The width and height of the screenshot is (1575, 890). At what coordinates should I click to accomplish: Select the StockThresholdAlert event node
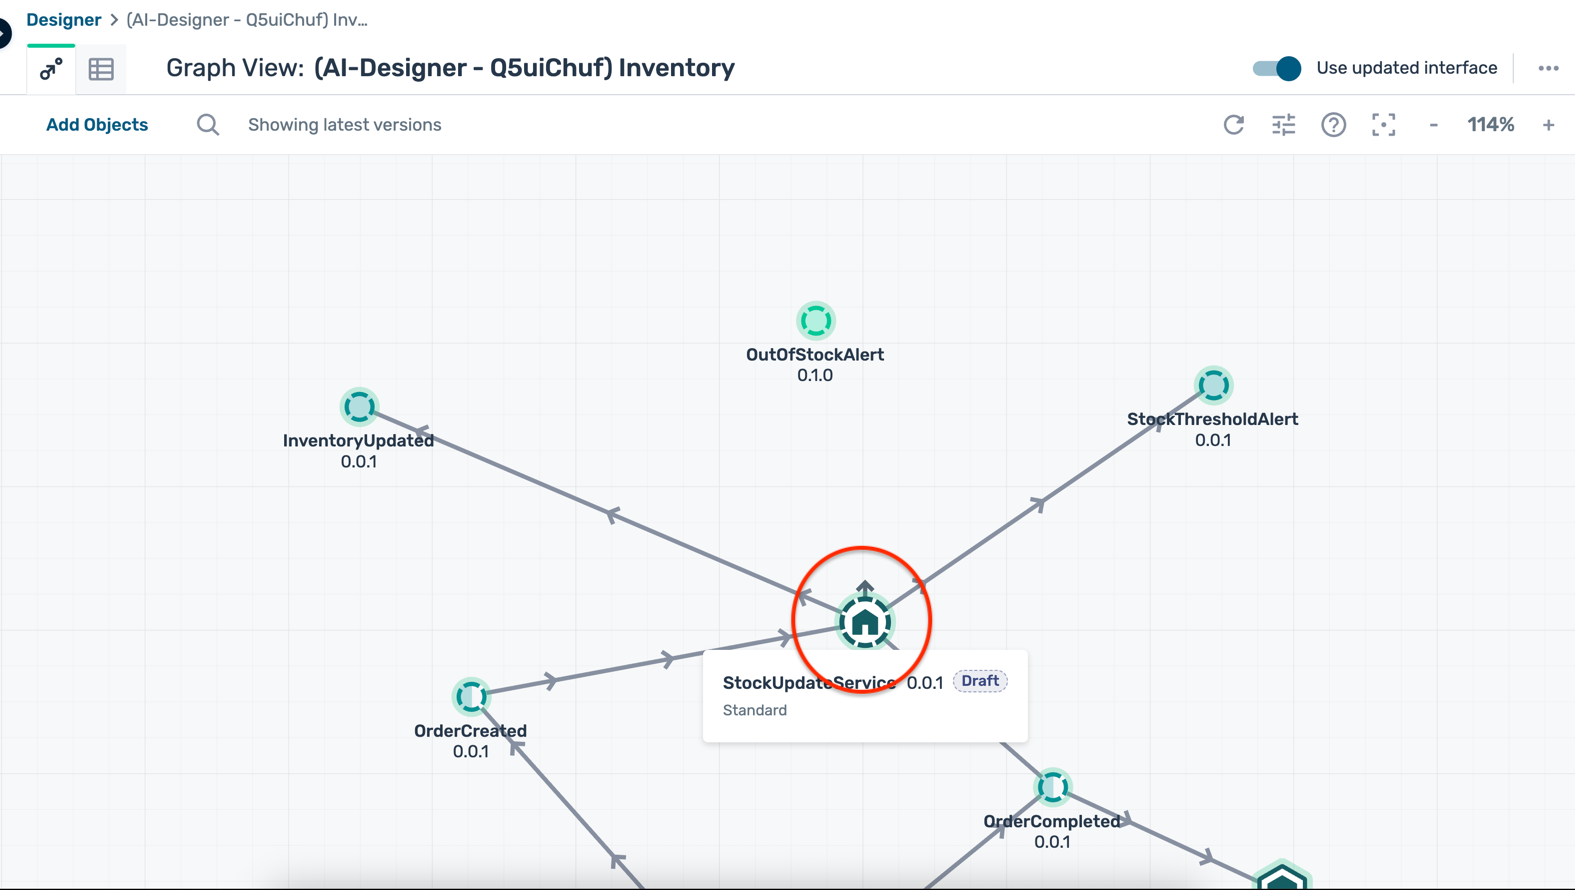click(x=1213, y=385)
